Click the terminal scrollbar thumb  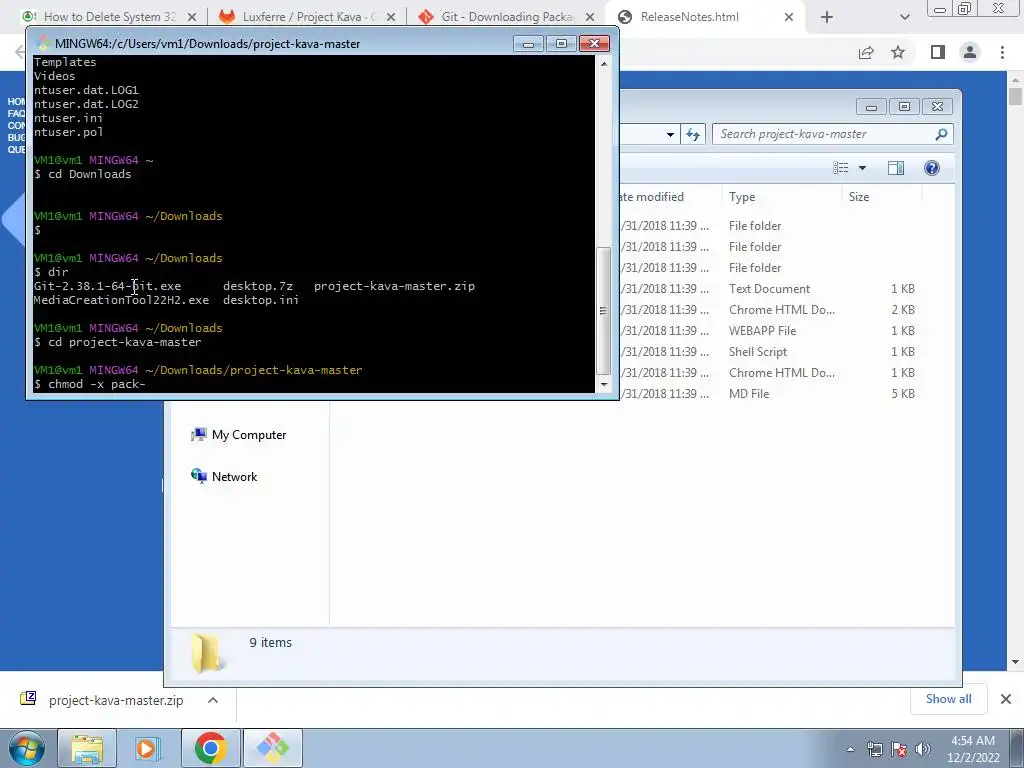[x=604, y=310]
